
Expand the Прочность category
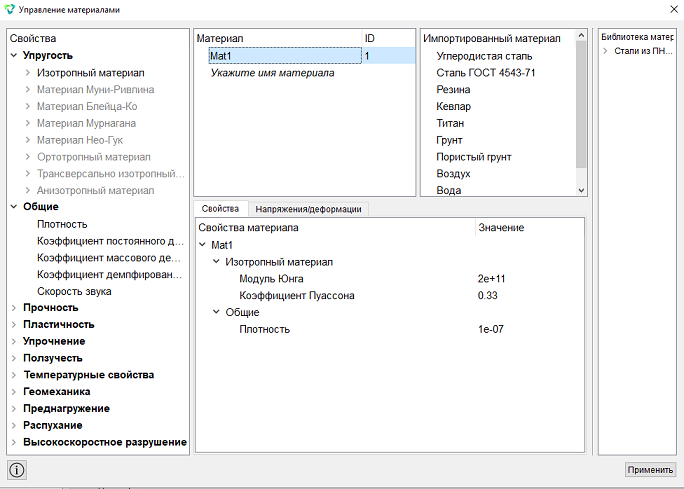(14, 308)
